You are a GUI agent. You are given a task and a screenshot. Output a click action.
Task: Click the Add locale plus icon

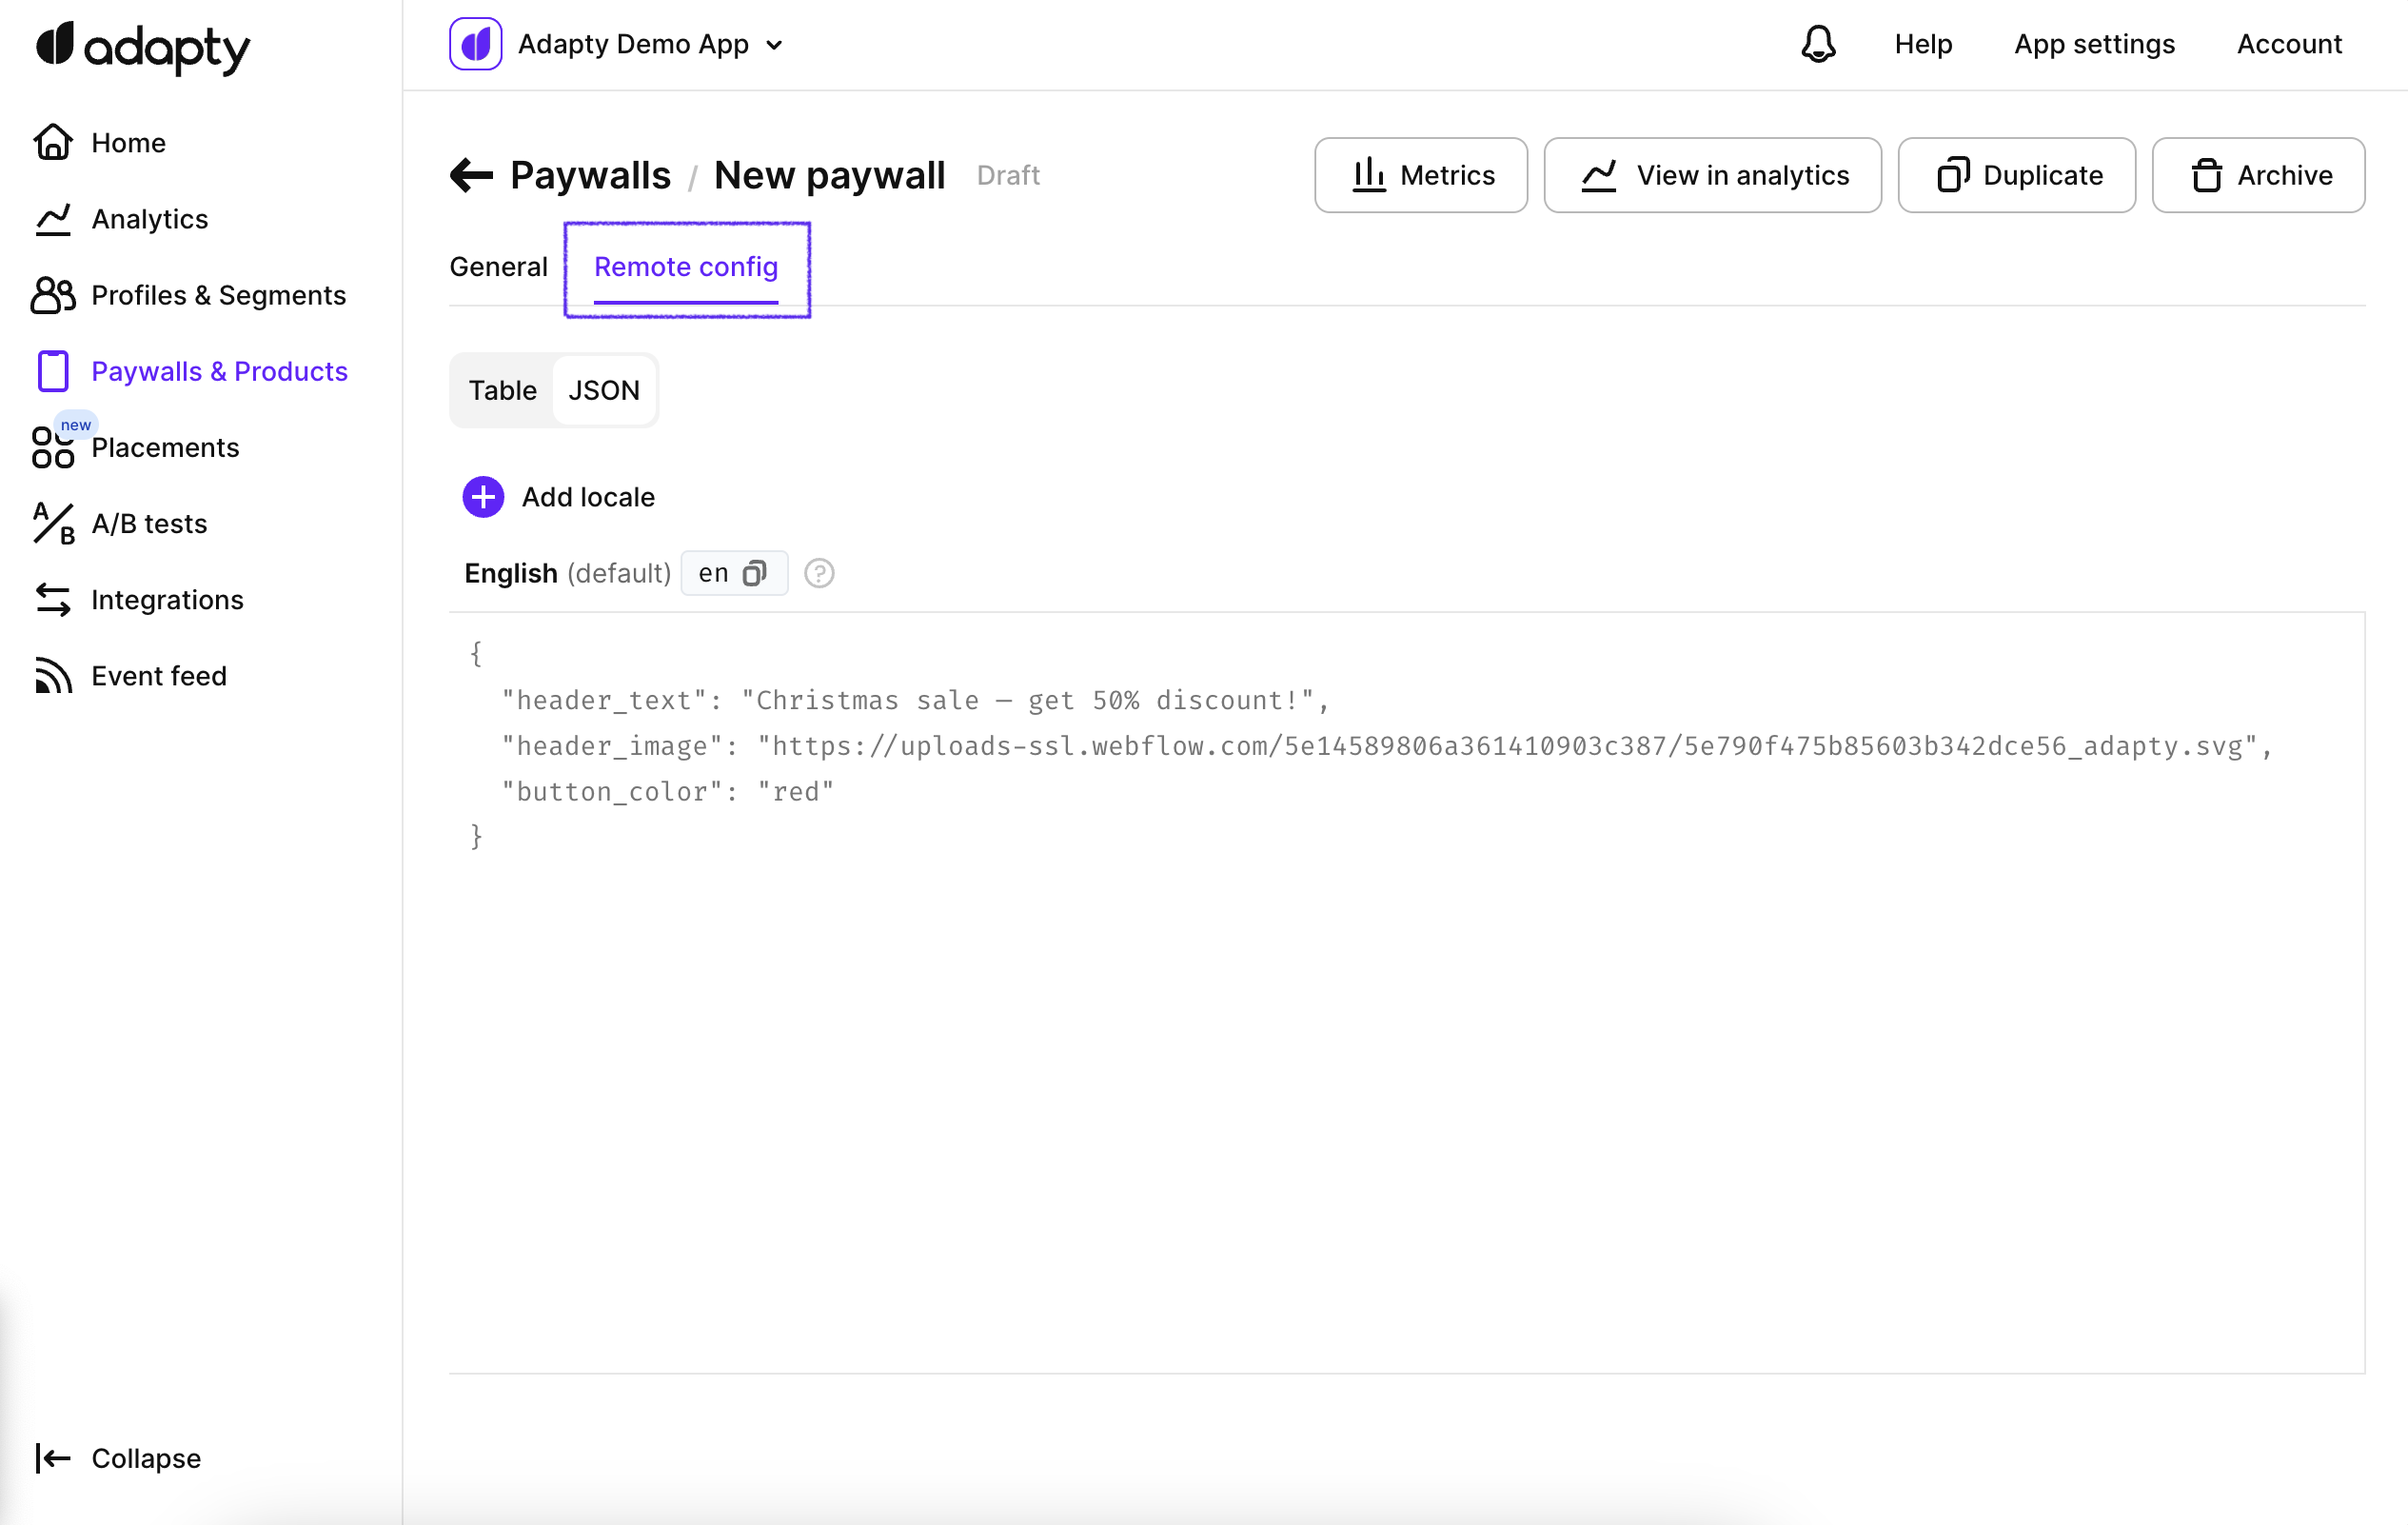tap(483, 497)
